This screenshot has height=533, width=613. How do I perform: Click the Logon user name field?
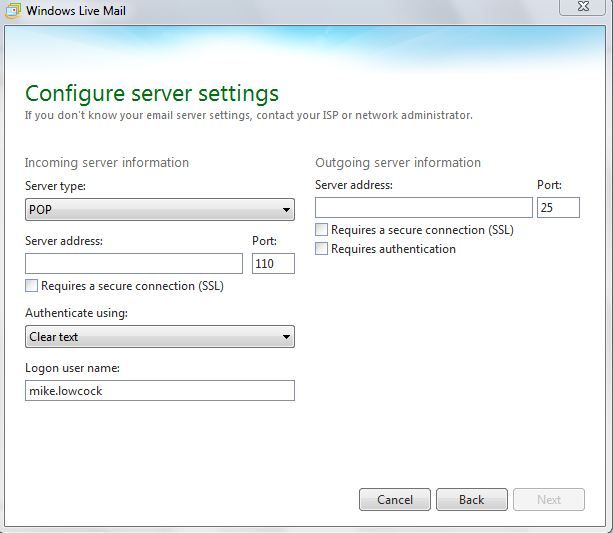[x=160, y=391]
